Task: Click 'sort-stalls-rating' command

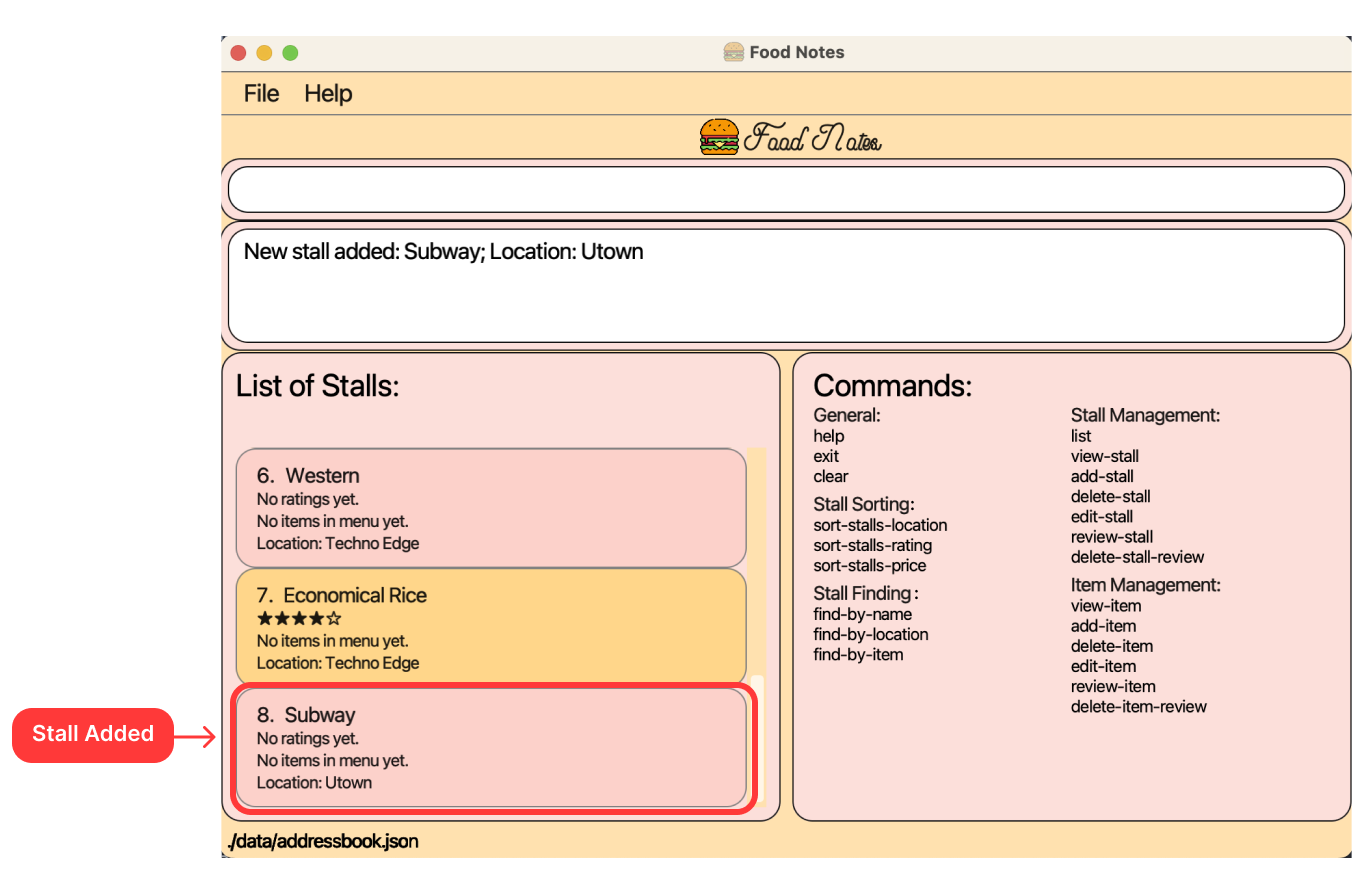Action: pyautogui.click(x=873, y=545)
